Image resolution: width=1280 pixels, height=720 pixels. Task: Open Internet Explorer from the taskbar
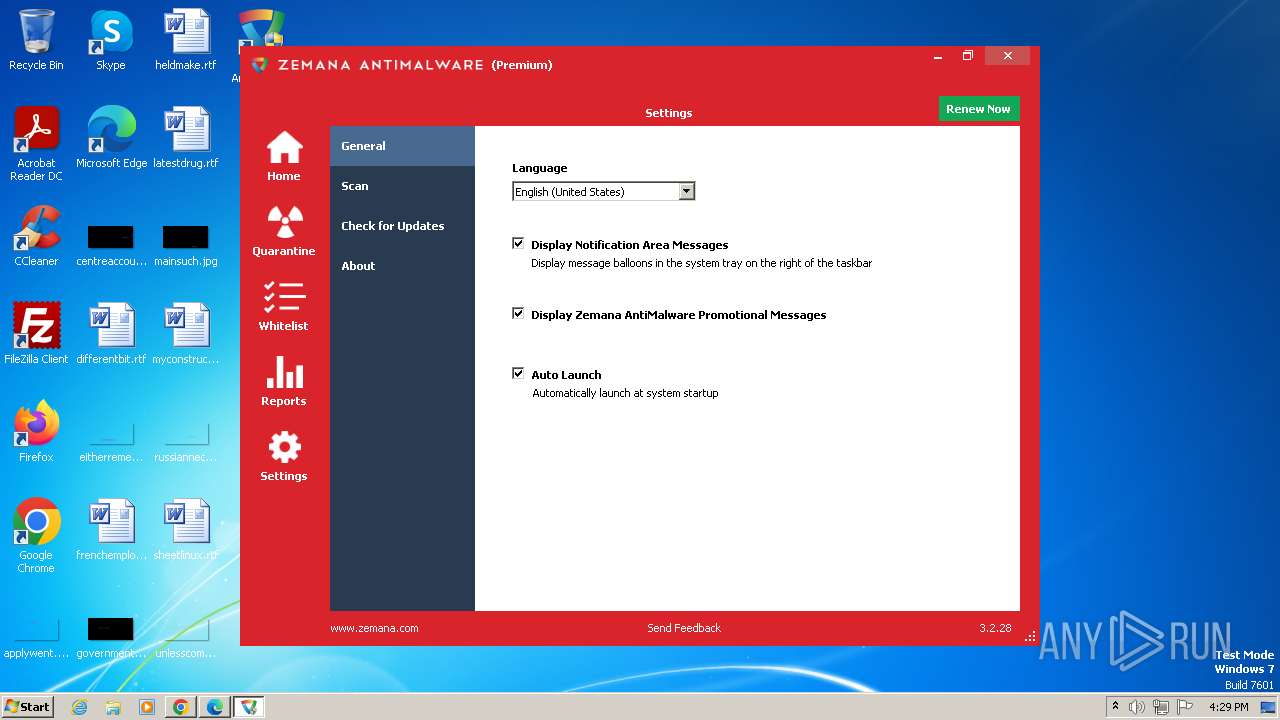[x=79, y=707]
